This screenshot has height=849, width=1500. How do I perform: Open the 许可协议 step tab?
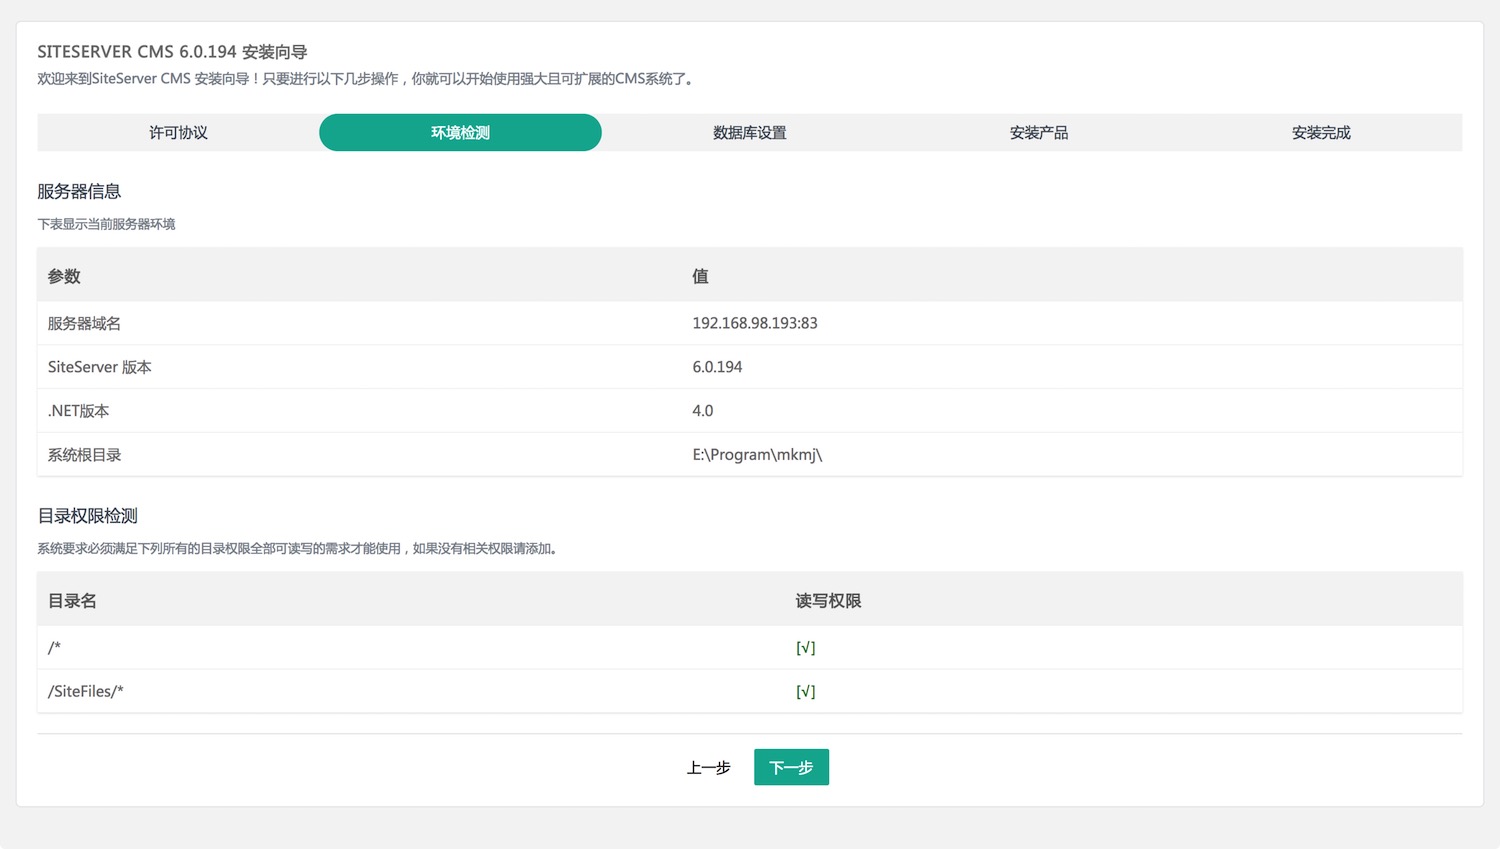[x=178, y=133]
